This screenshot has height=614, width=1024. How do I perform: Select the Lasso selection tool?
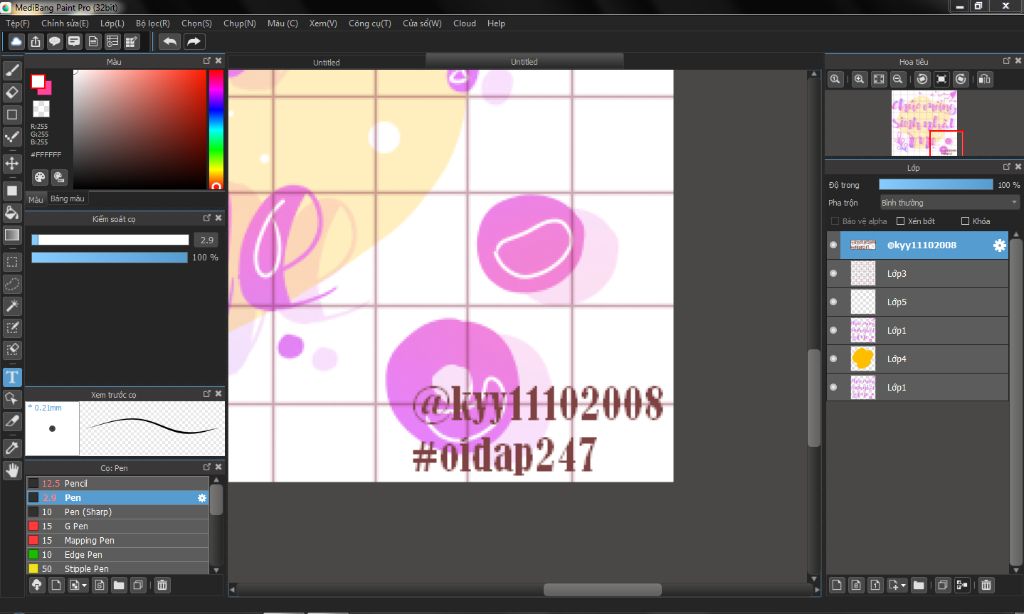pyautogui.click(x=12, y=284)
